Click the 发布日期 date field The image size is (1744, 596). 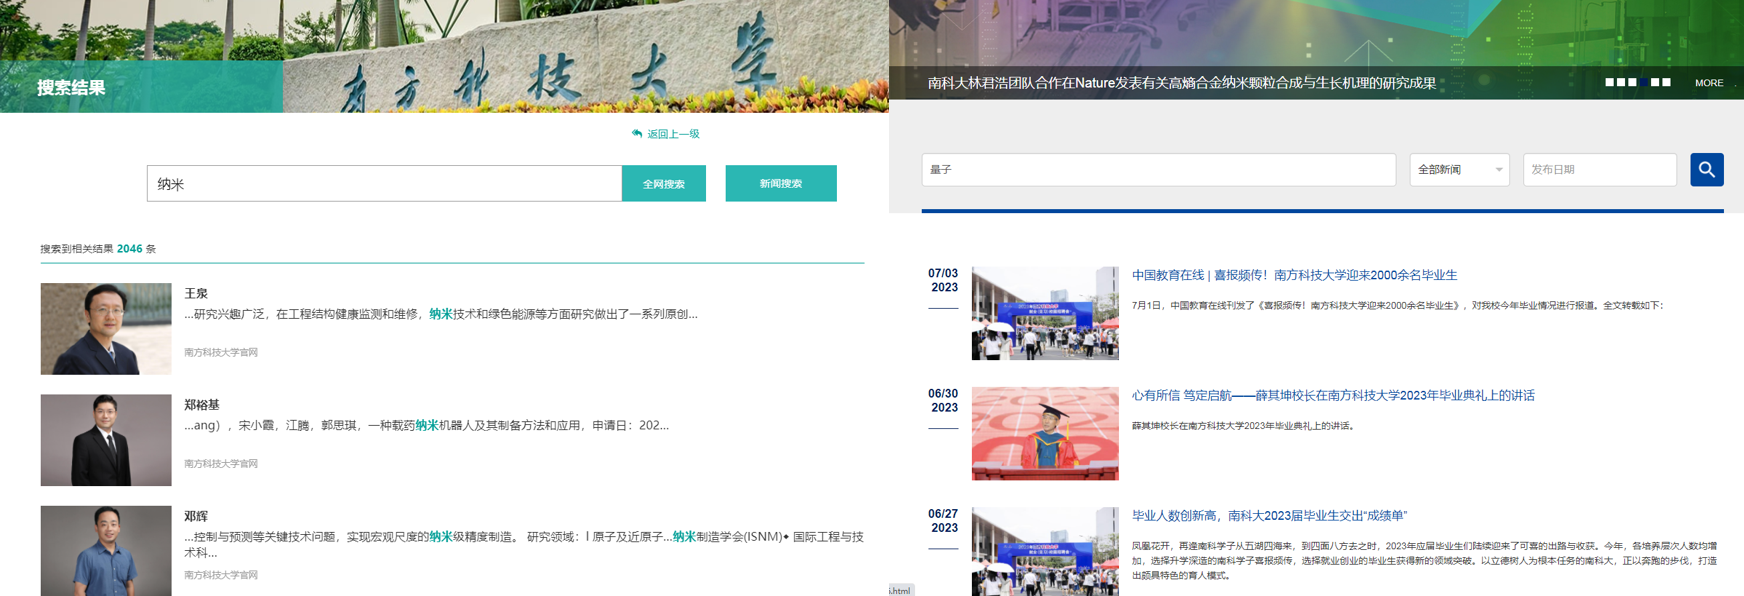coord(1600,170)
